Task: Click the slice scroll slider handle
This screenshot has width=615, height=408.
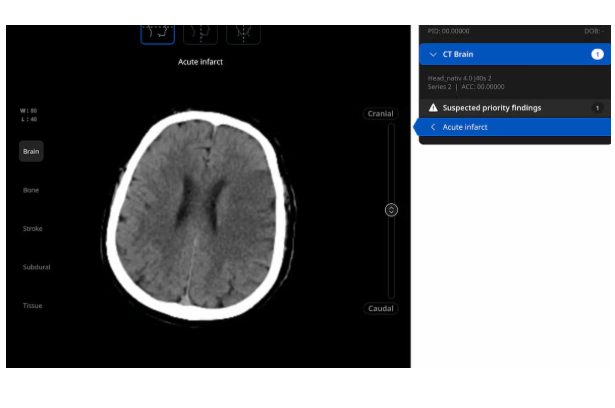Action: 391,210
